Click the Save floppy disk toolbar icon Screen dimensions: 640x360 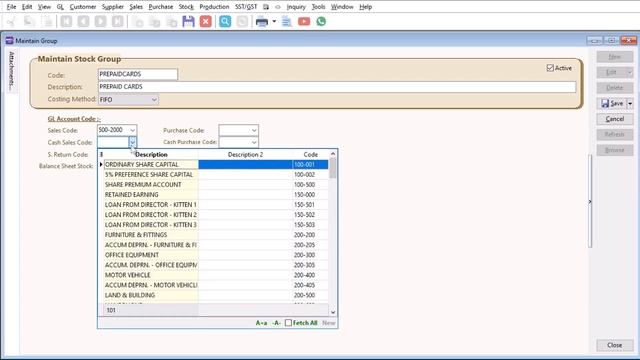pyautogui.click(x=188, y=22)
